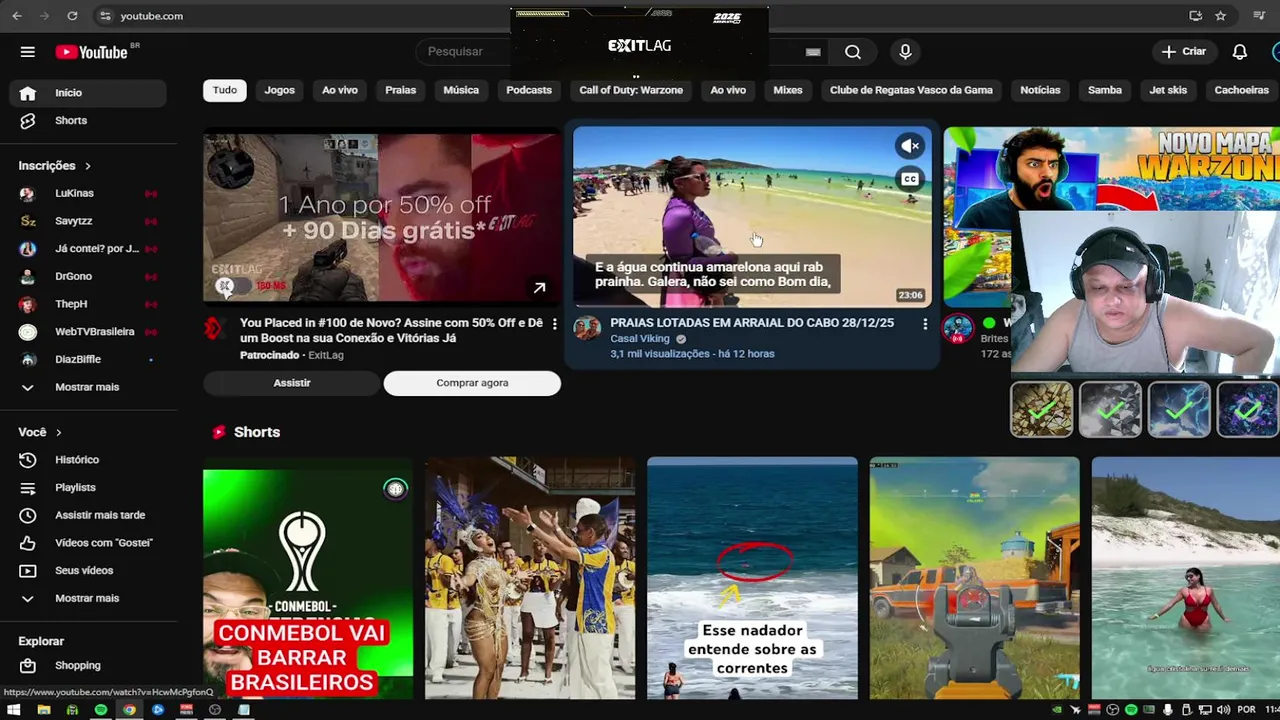Select the Tudo filter chip
Screen dimensions: 1280x720
pyautogui.click(x=225, y=90)
